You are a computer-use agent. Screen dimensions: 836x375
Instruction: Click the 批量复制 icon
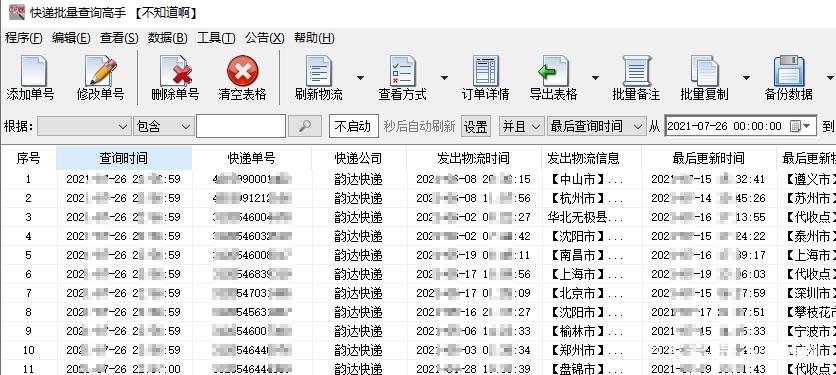pos(704,71)
